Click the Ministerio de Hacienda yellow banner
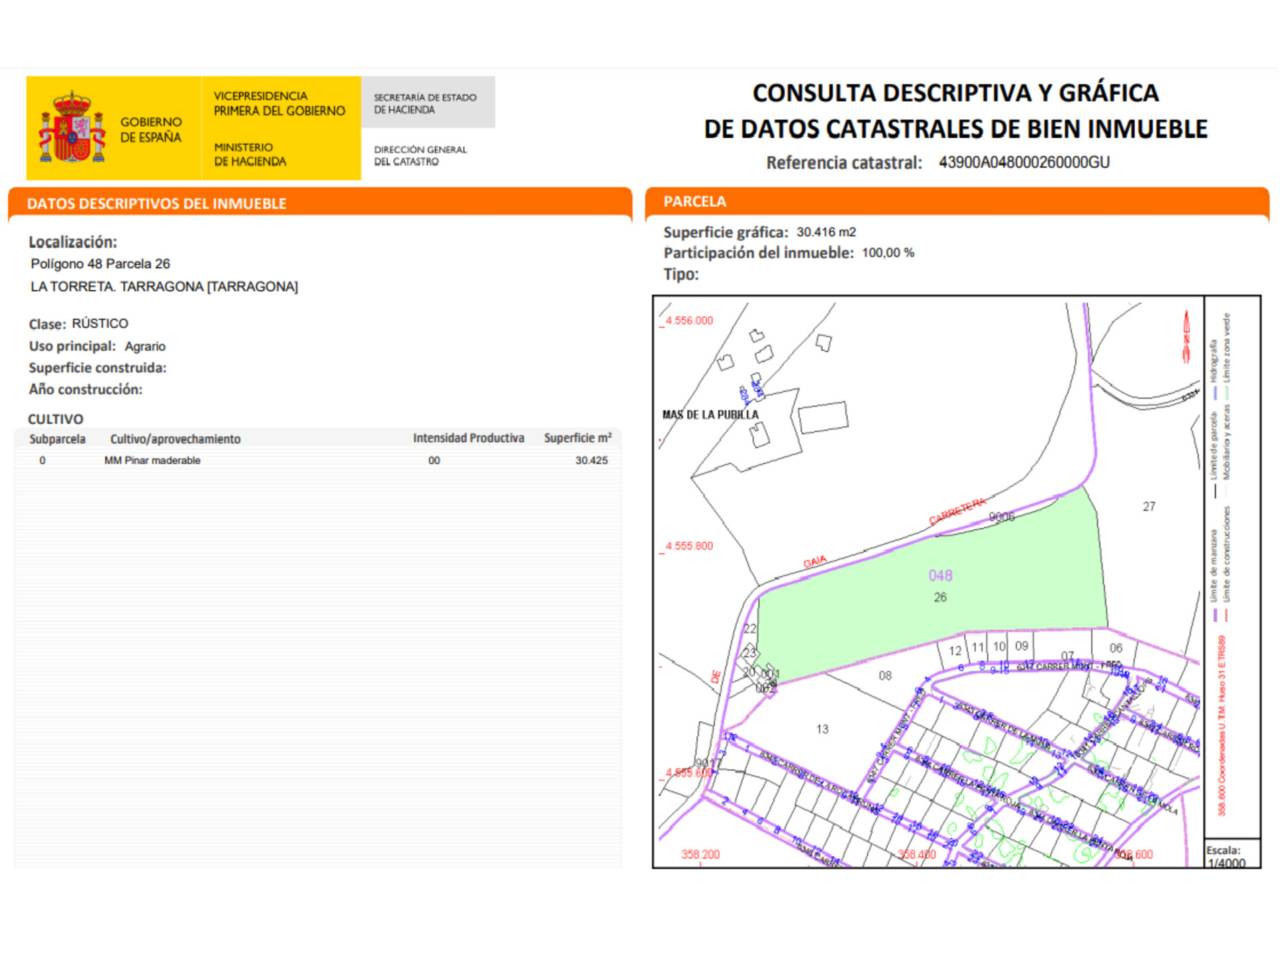The image size is (1280, 960). [280, 128]
